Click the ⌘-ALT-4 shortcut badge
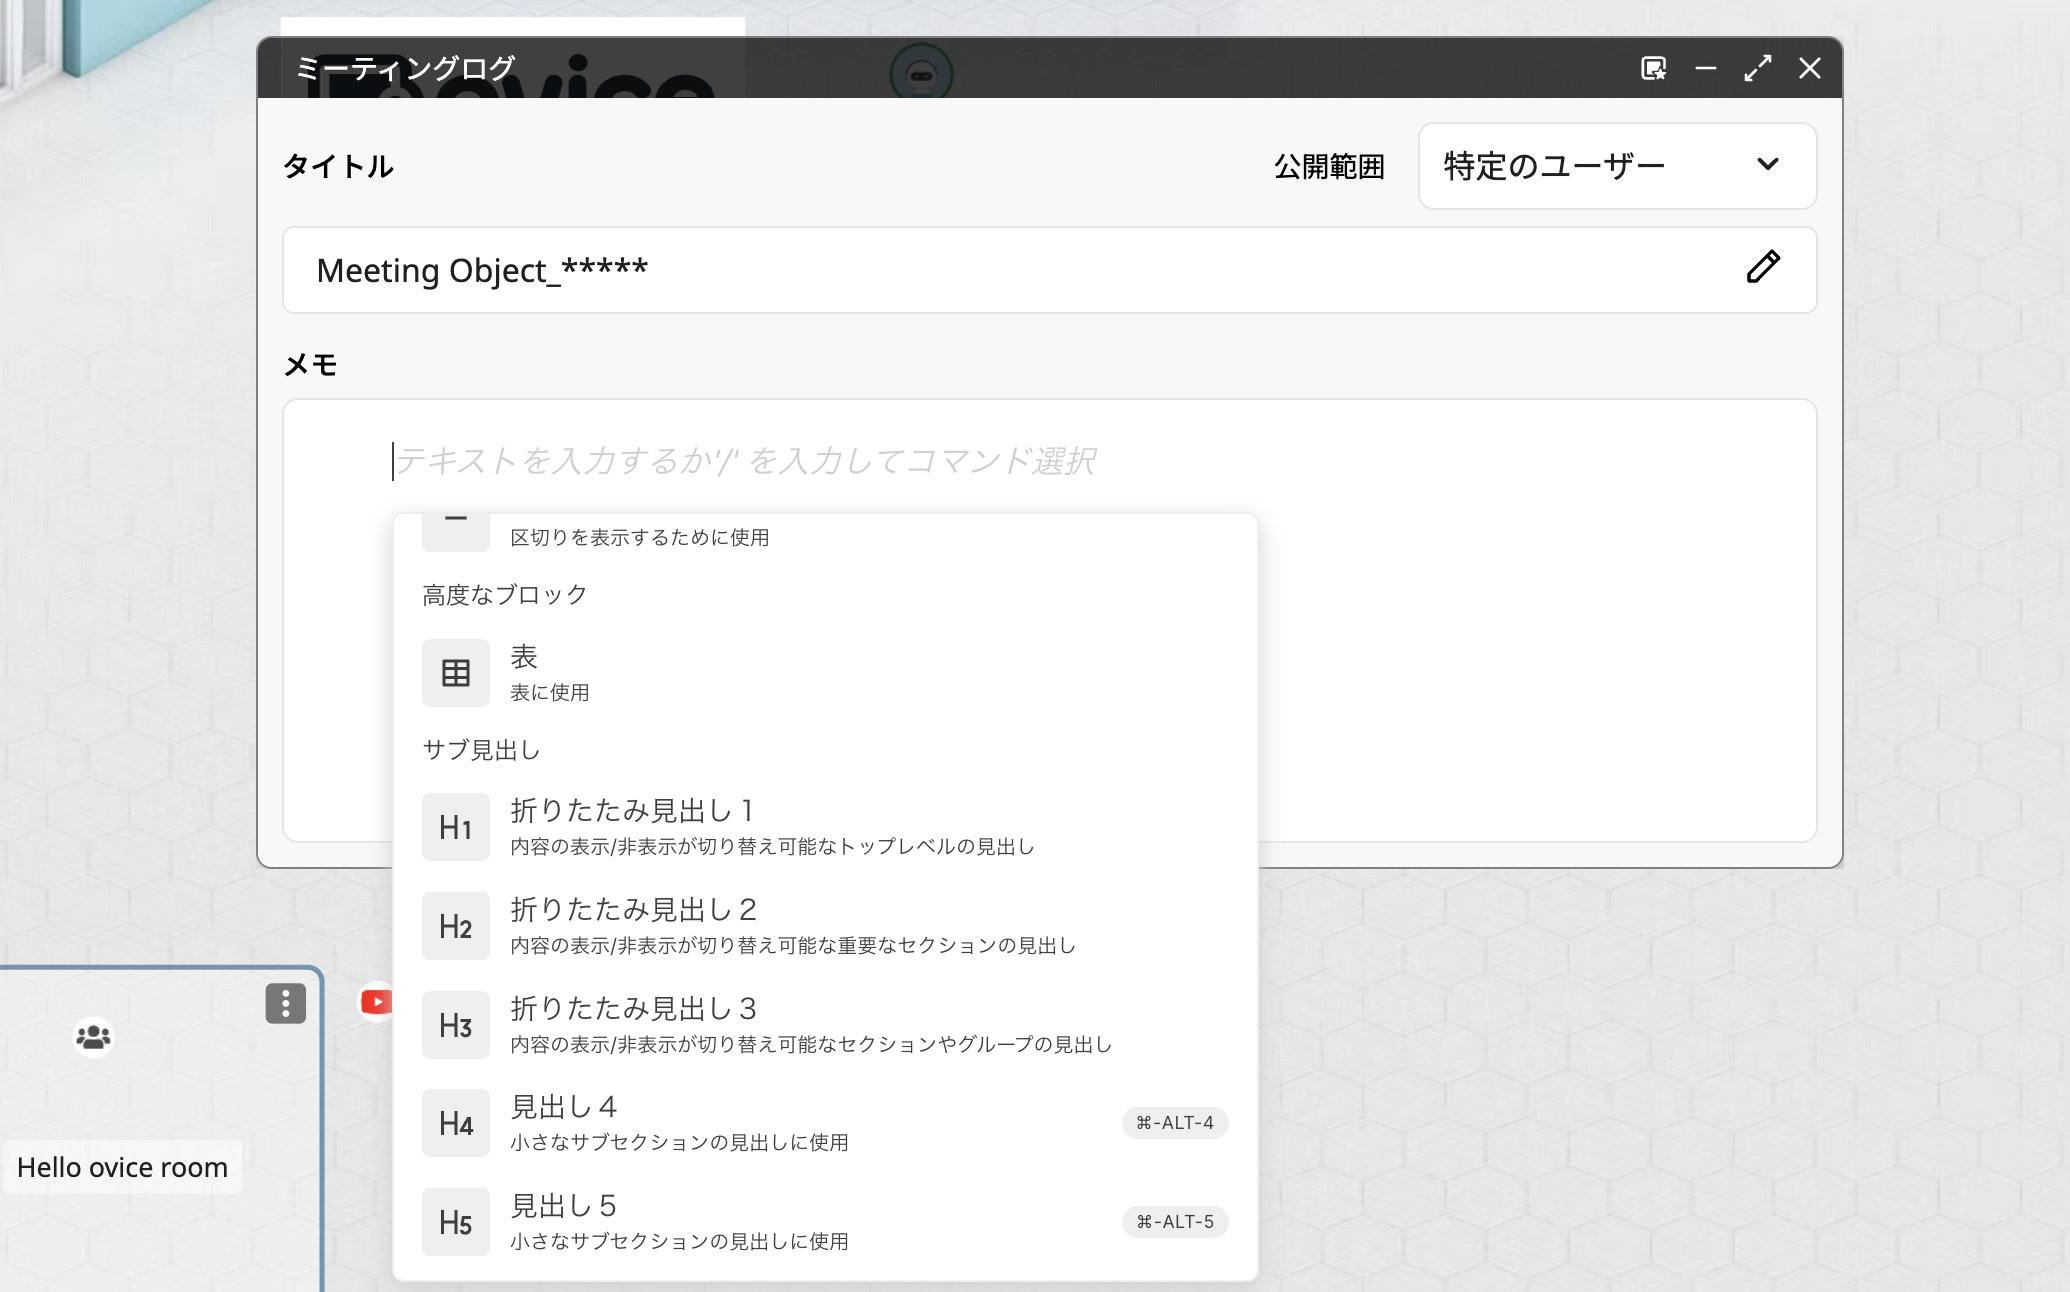This screenshot has width=2070, height=1292. [x=1175, y=1123]
